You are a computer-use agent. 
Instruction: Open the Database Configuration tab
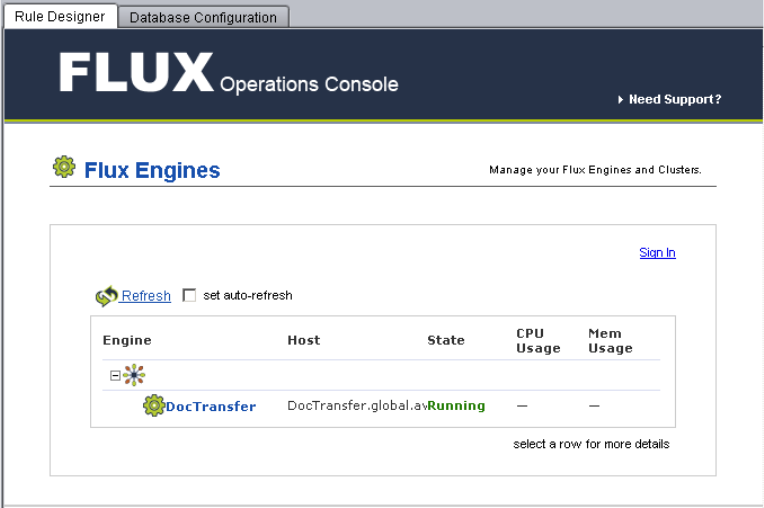[x=203, y=17]
